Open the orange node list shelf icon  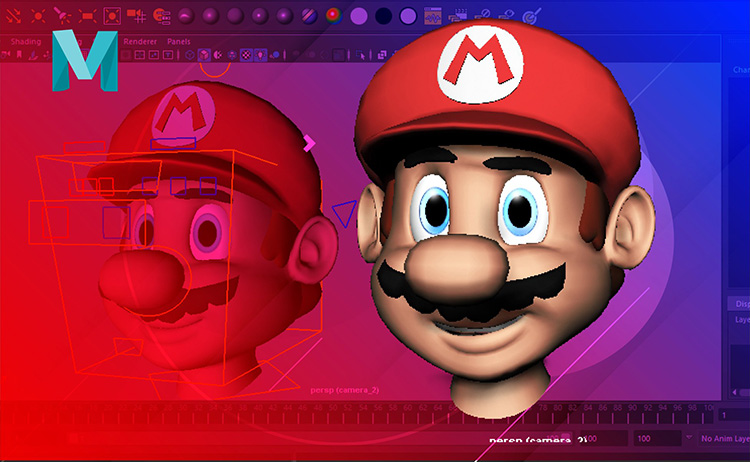pyautogui.click(x=162, y=16)
